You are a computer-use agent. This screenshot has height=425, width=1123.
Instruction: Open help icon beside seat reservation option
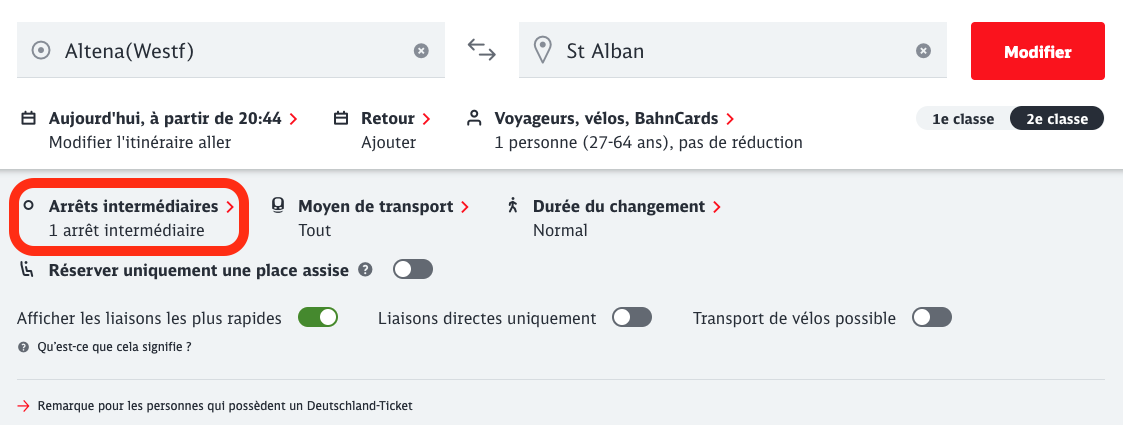[366, 269]
